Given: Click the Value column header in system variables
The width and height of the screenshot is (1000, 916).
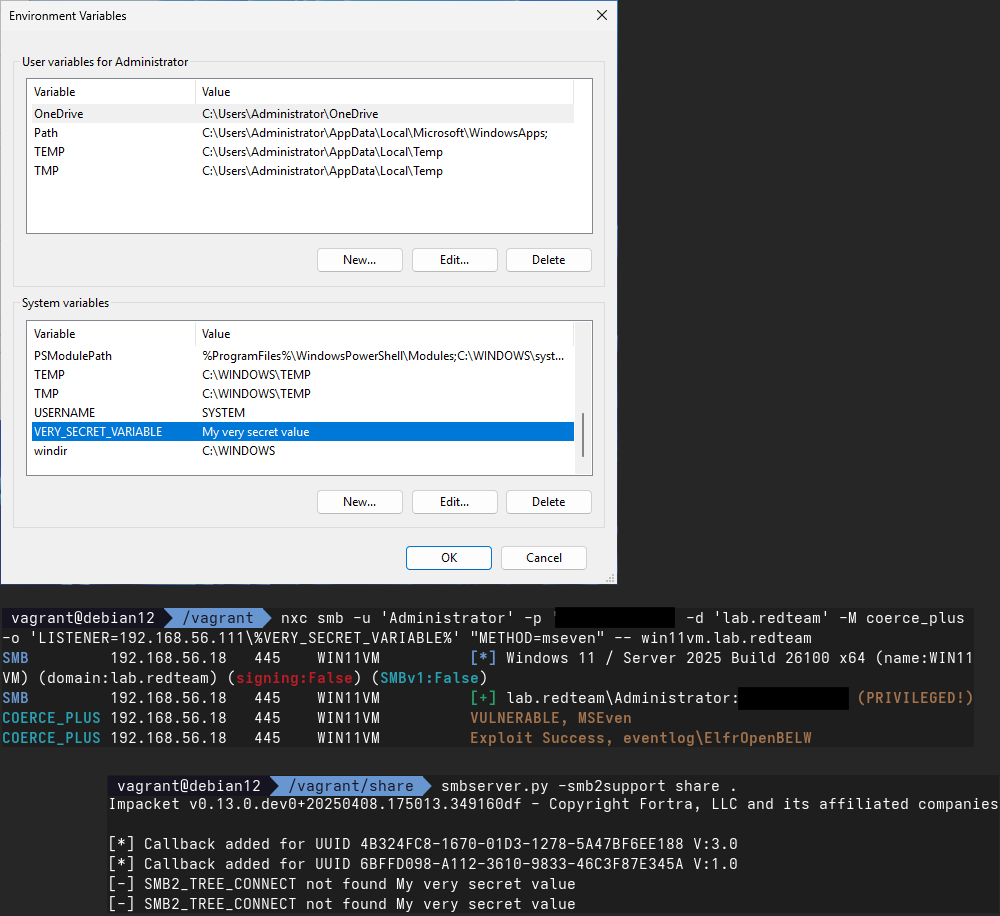Looking at the screenshot, I should click(x=385, y=334).
